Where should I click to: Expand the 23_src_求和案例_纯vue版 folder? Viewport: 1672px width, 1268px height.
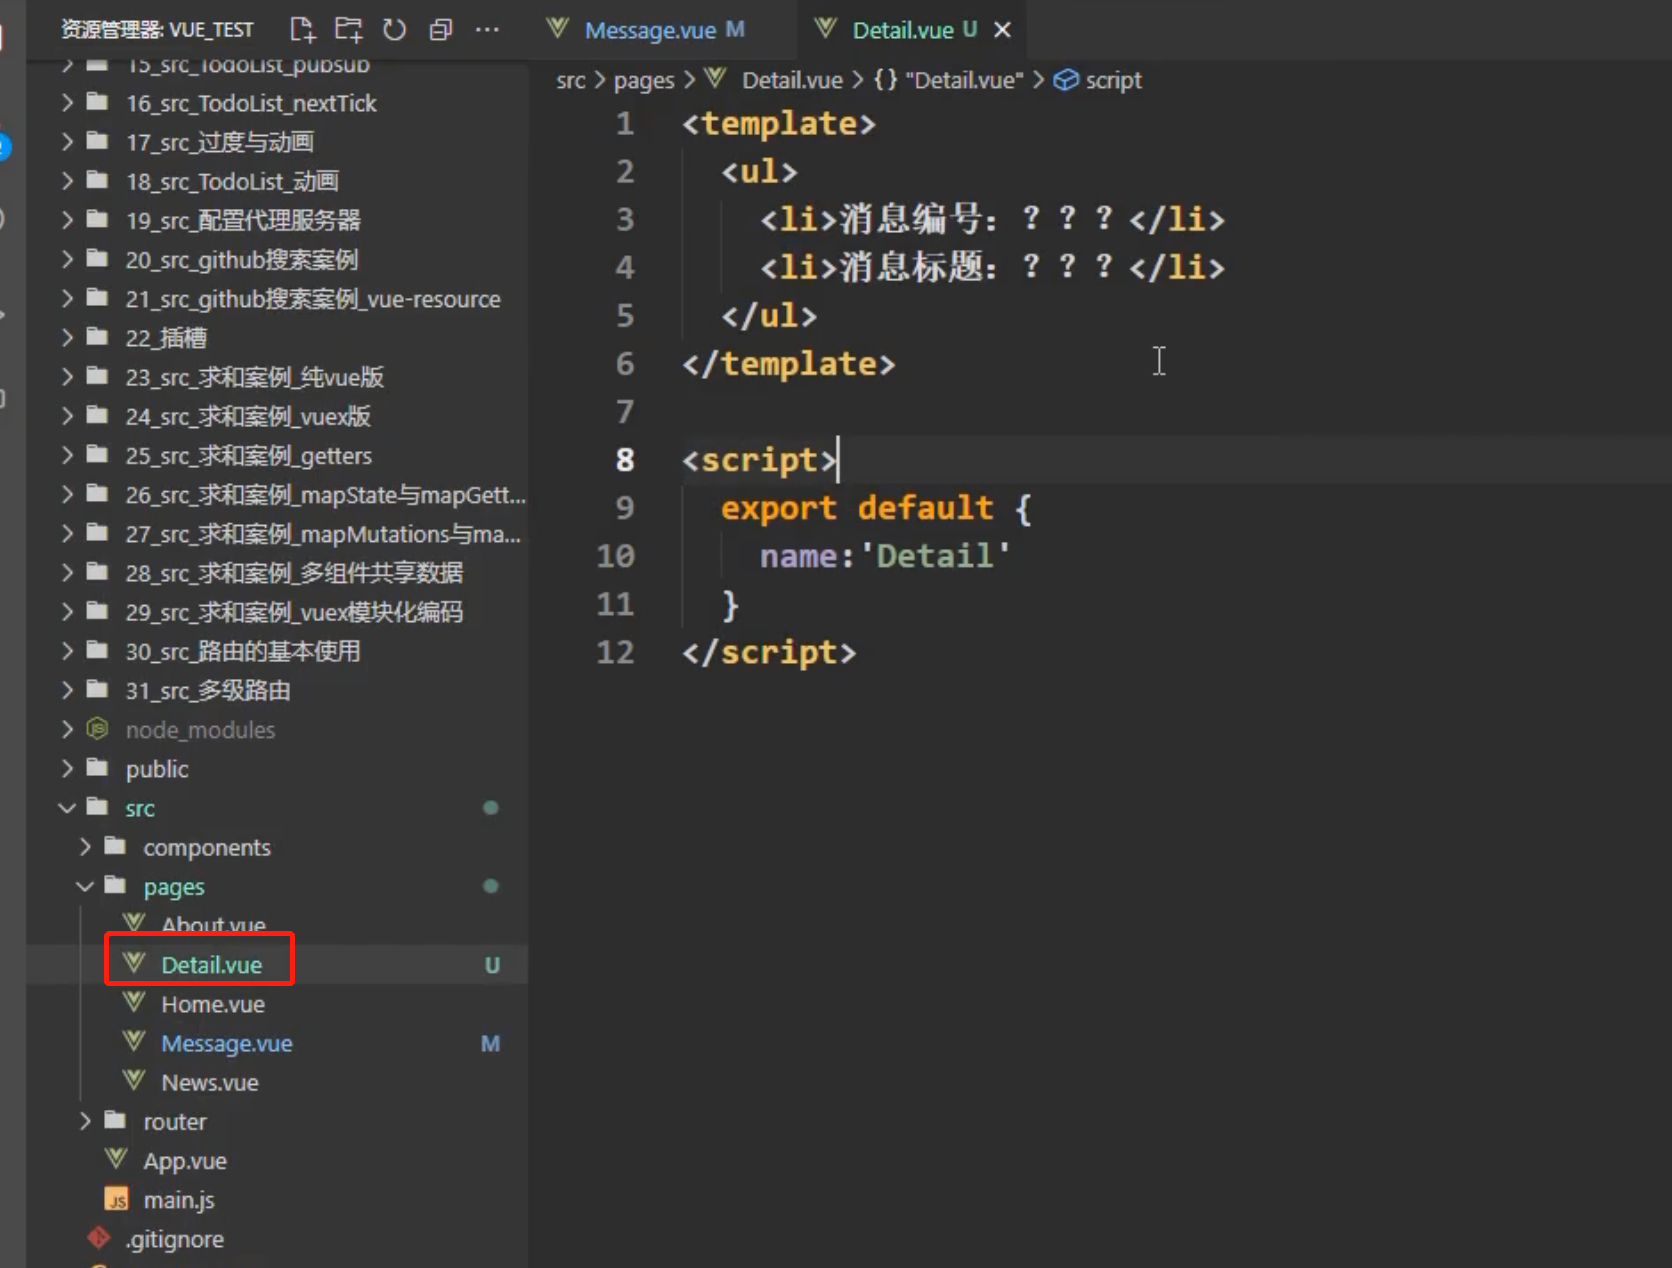(x=277, y=377)
